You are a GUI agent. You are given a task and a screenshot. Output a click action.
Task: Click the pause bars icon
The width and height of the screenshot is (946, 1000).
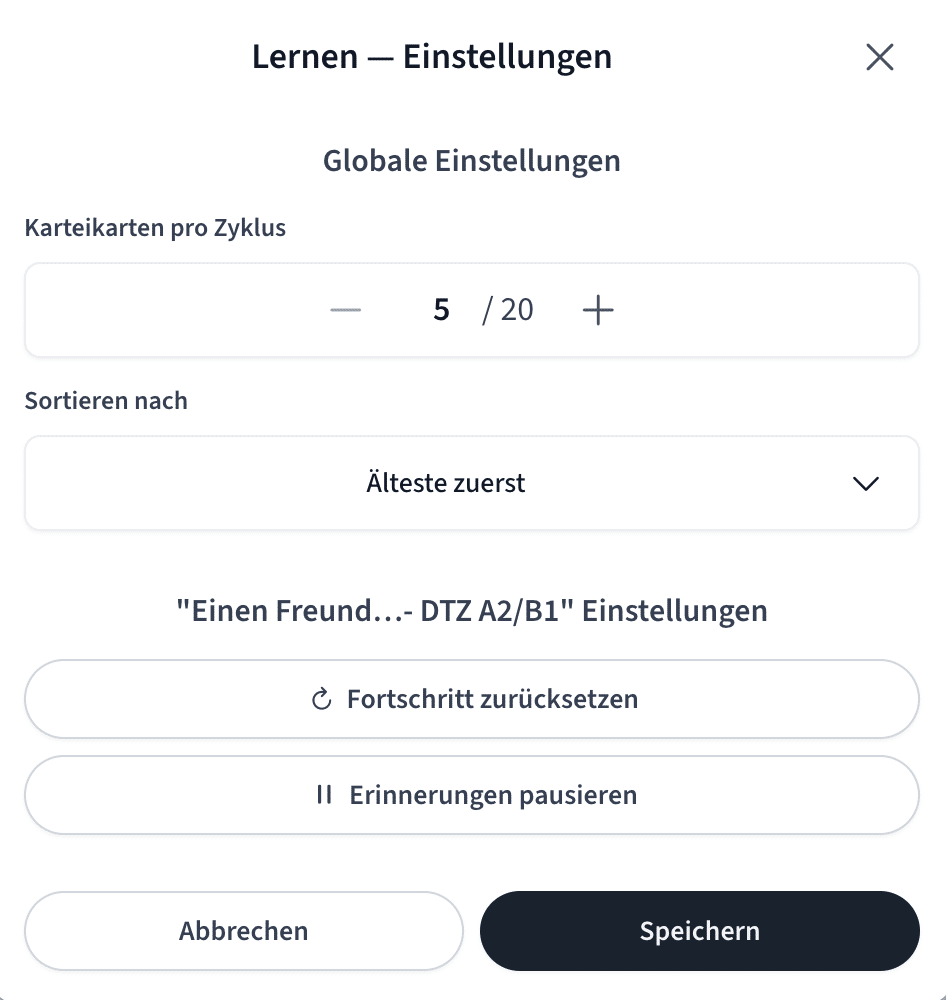click(x=323, y=795)
